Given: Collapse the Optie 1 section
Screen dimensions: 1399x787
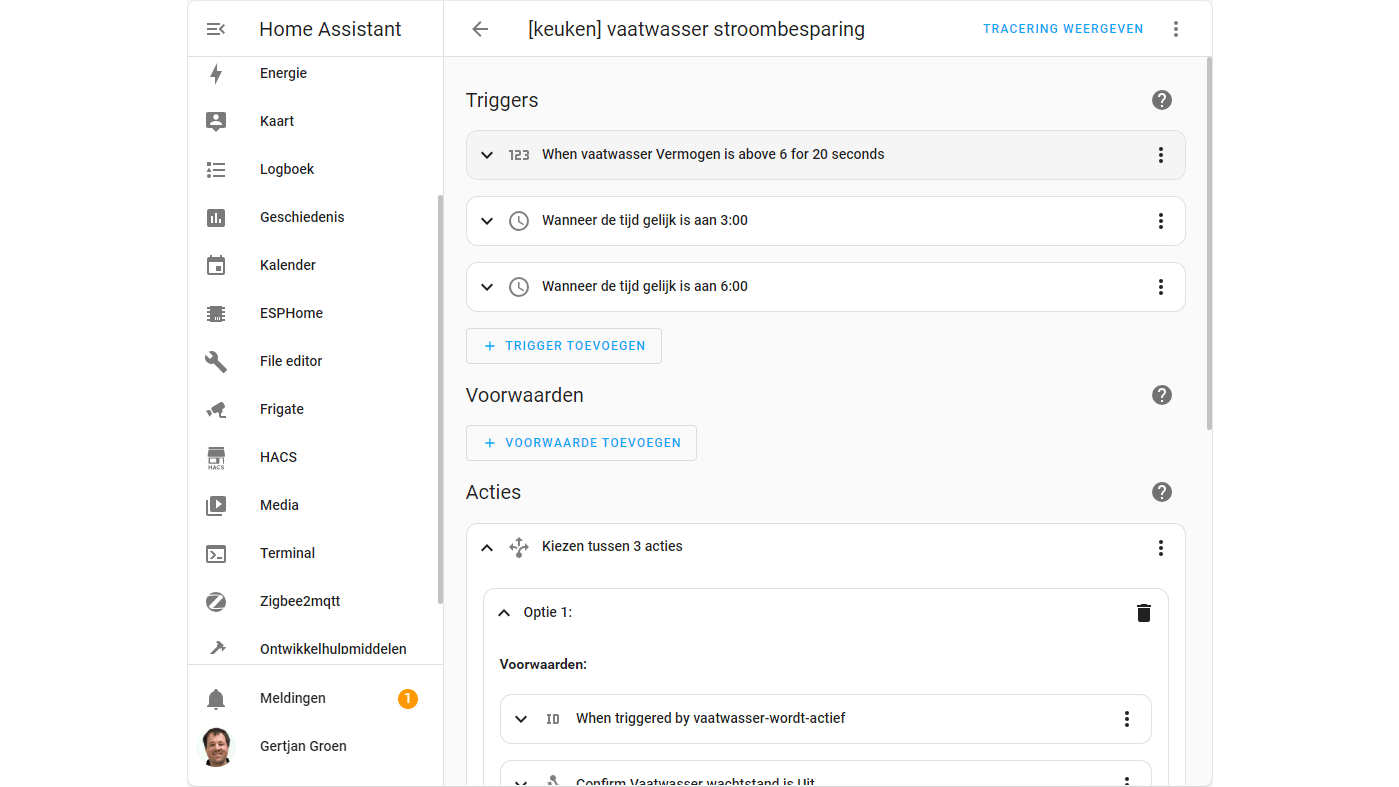Looking at the screenshot, I should point(504,613).
